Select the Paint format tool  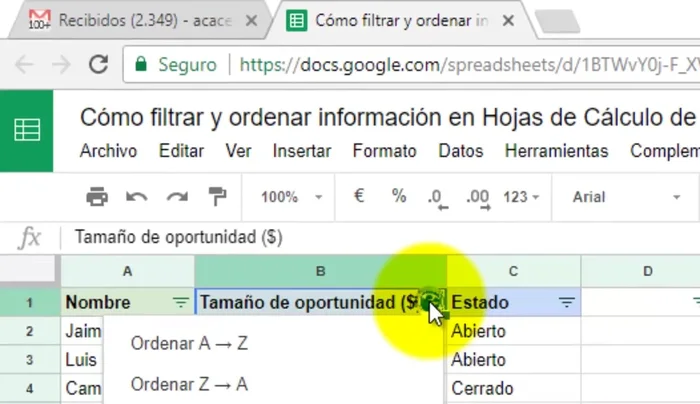(217, 197)
